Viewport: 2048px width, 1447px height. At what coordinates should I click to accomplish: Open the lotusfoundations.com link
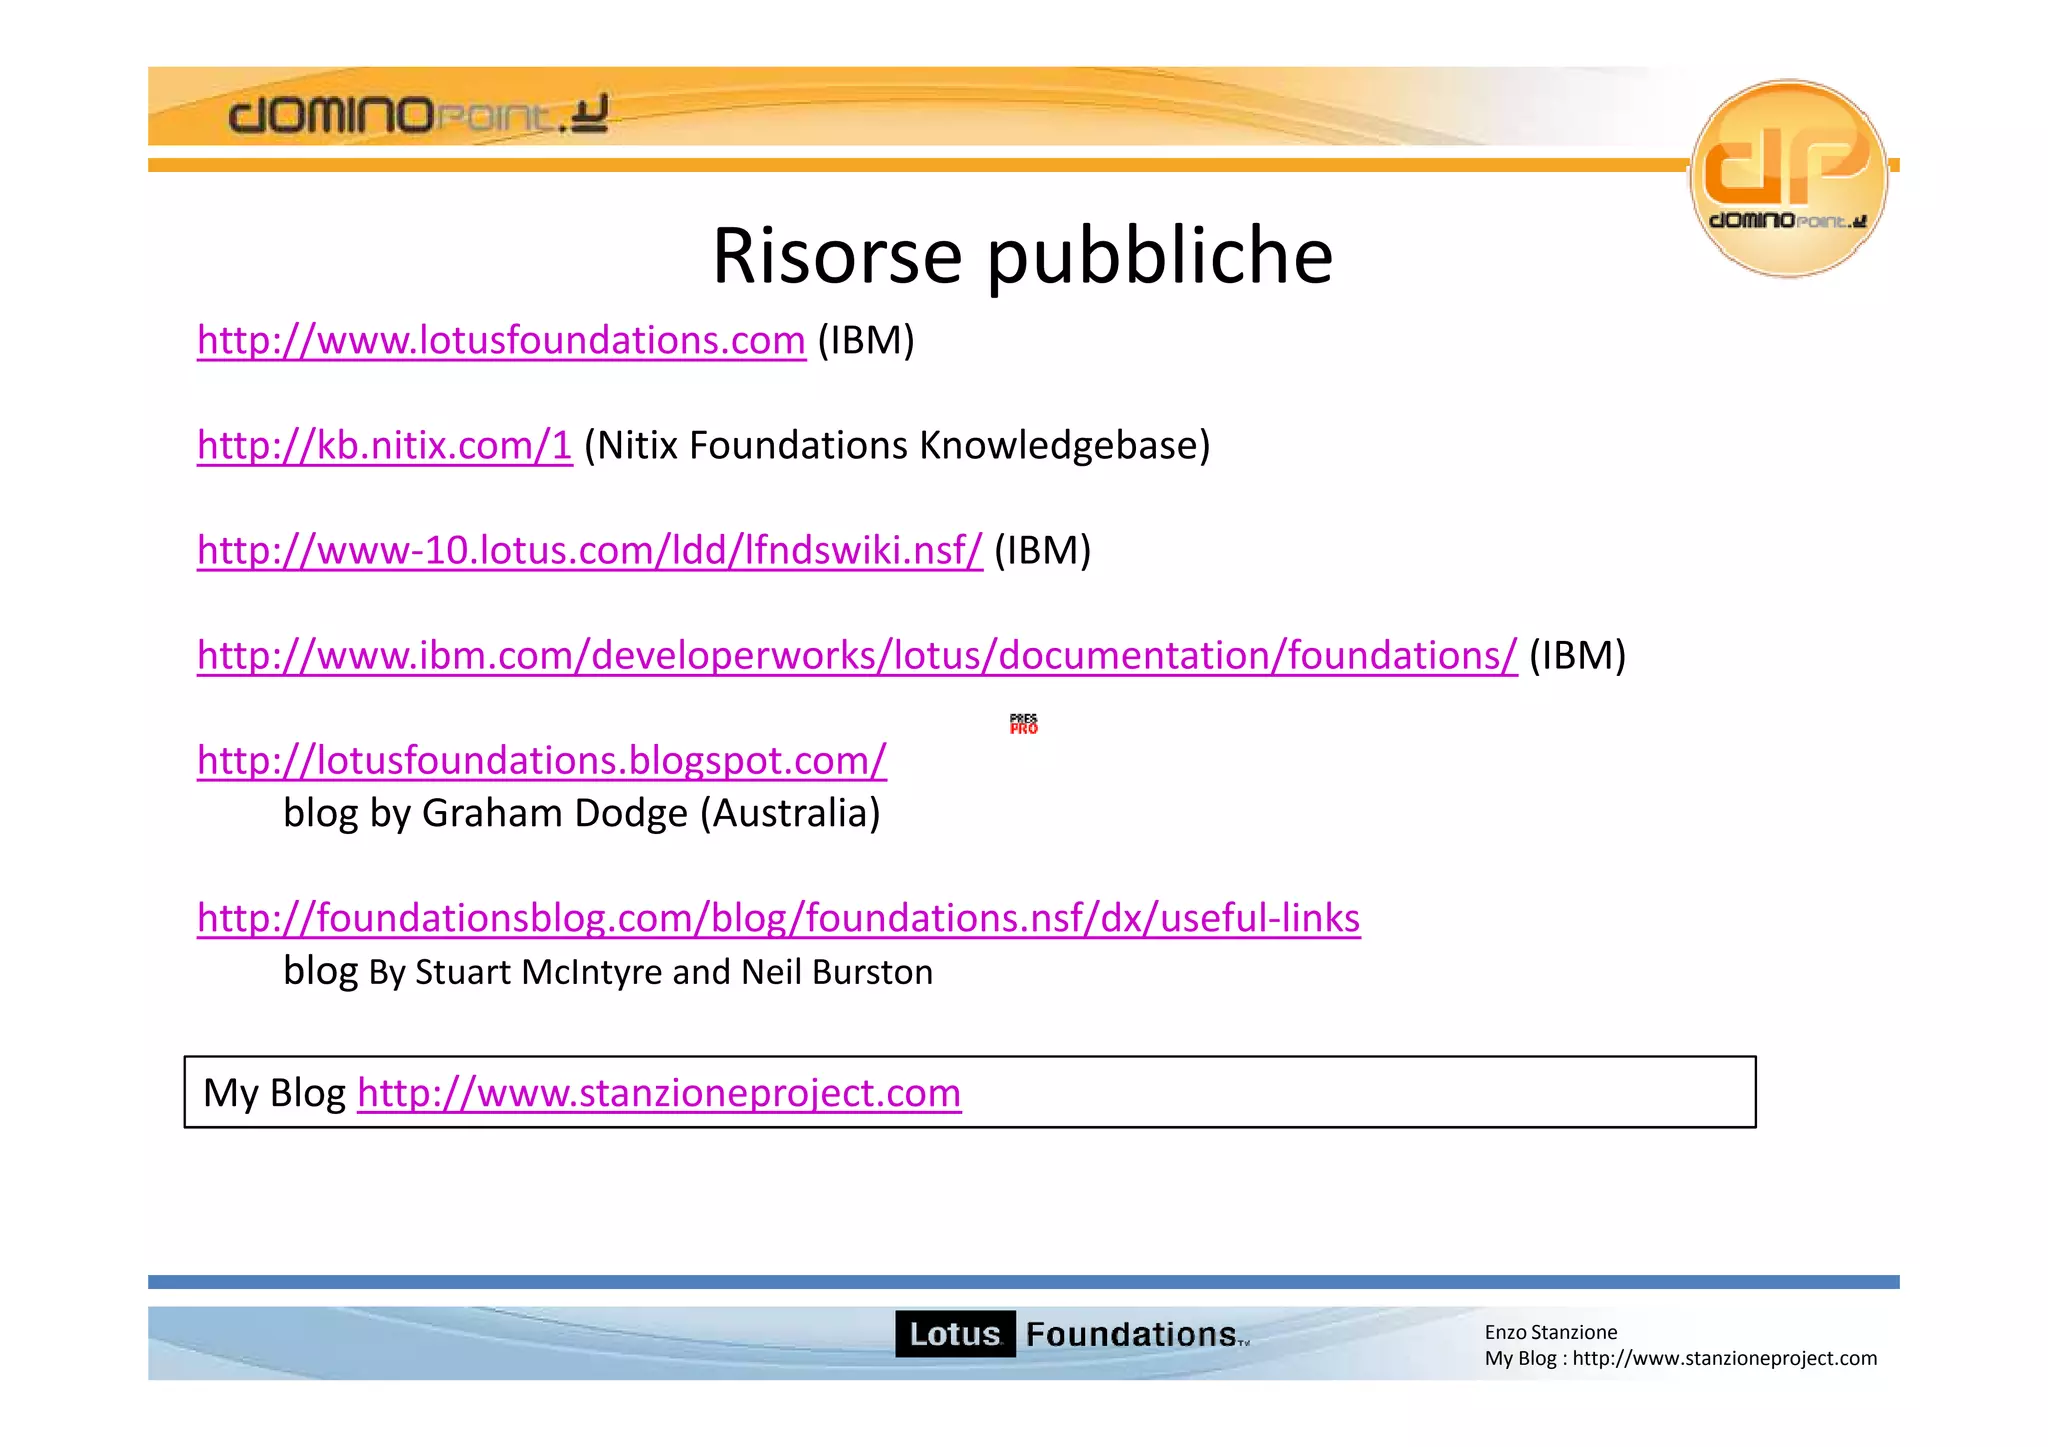tap(501, 341)
